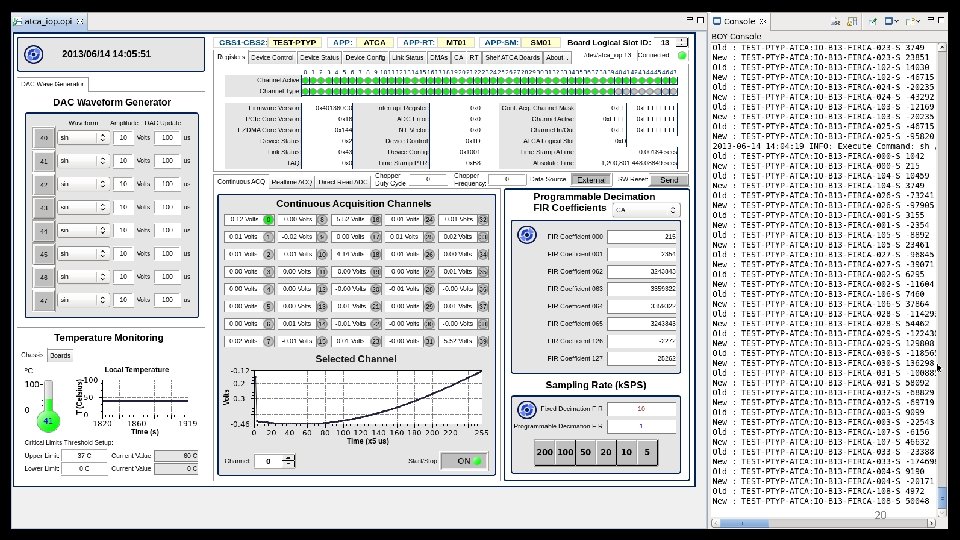Viewport: 960px width, 540px height.
Task: Open the Boards tab in Temperature Monitoring
Action: tap(60, 355)
